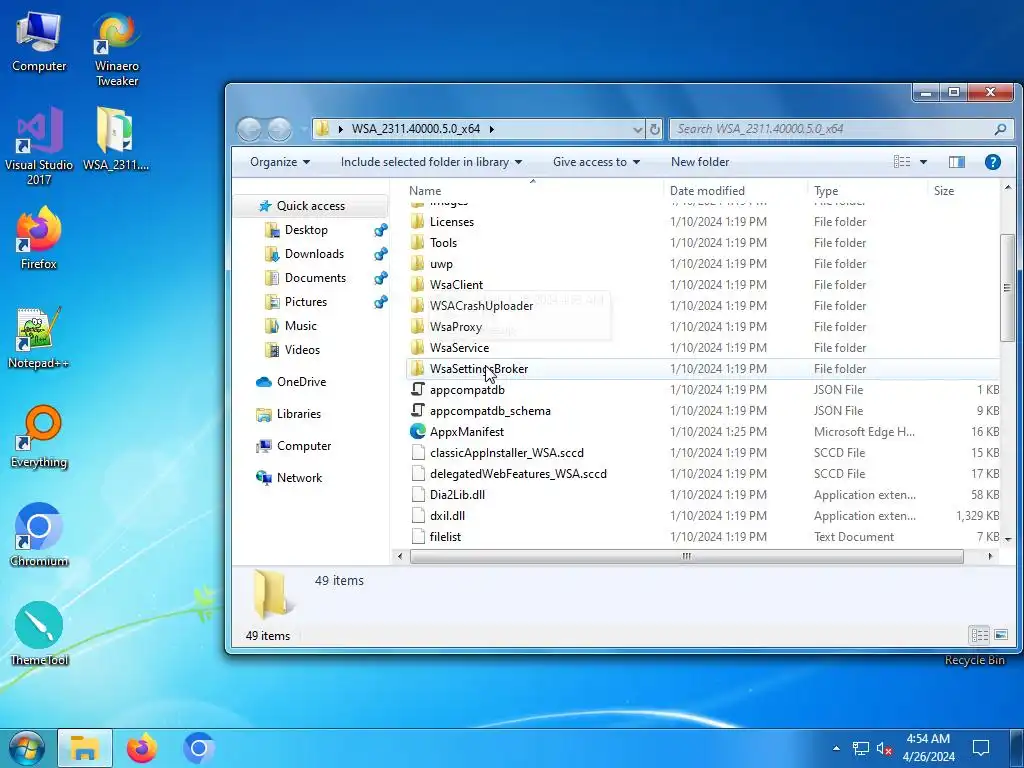This screenshot has height=768, width=1024.
Task: Switch to large icons view in status bar
Action: (1000, 635)
